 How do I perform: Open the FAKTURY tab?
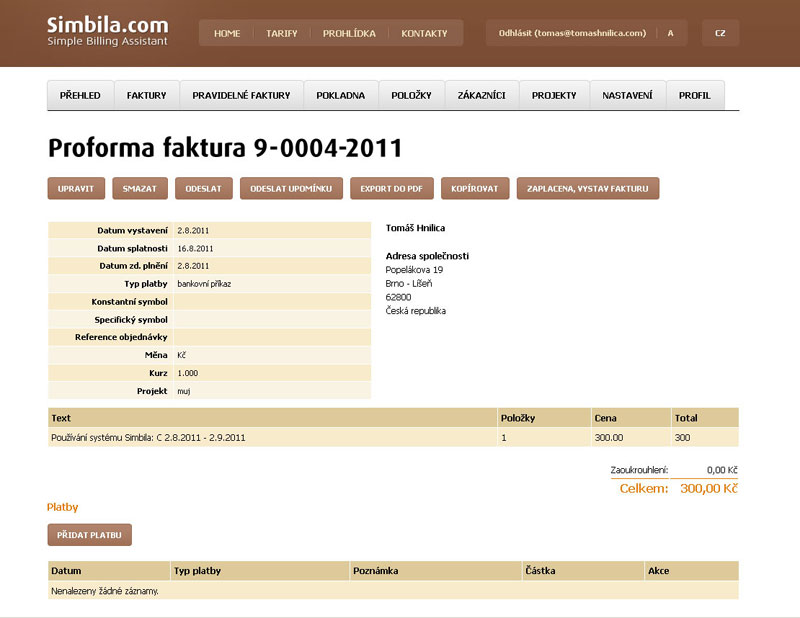[x=146, y=95]
